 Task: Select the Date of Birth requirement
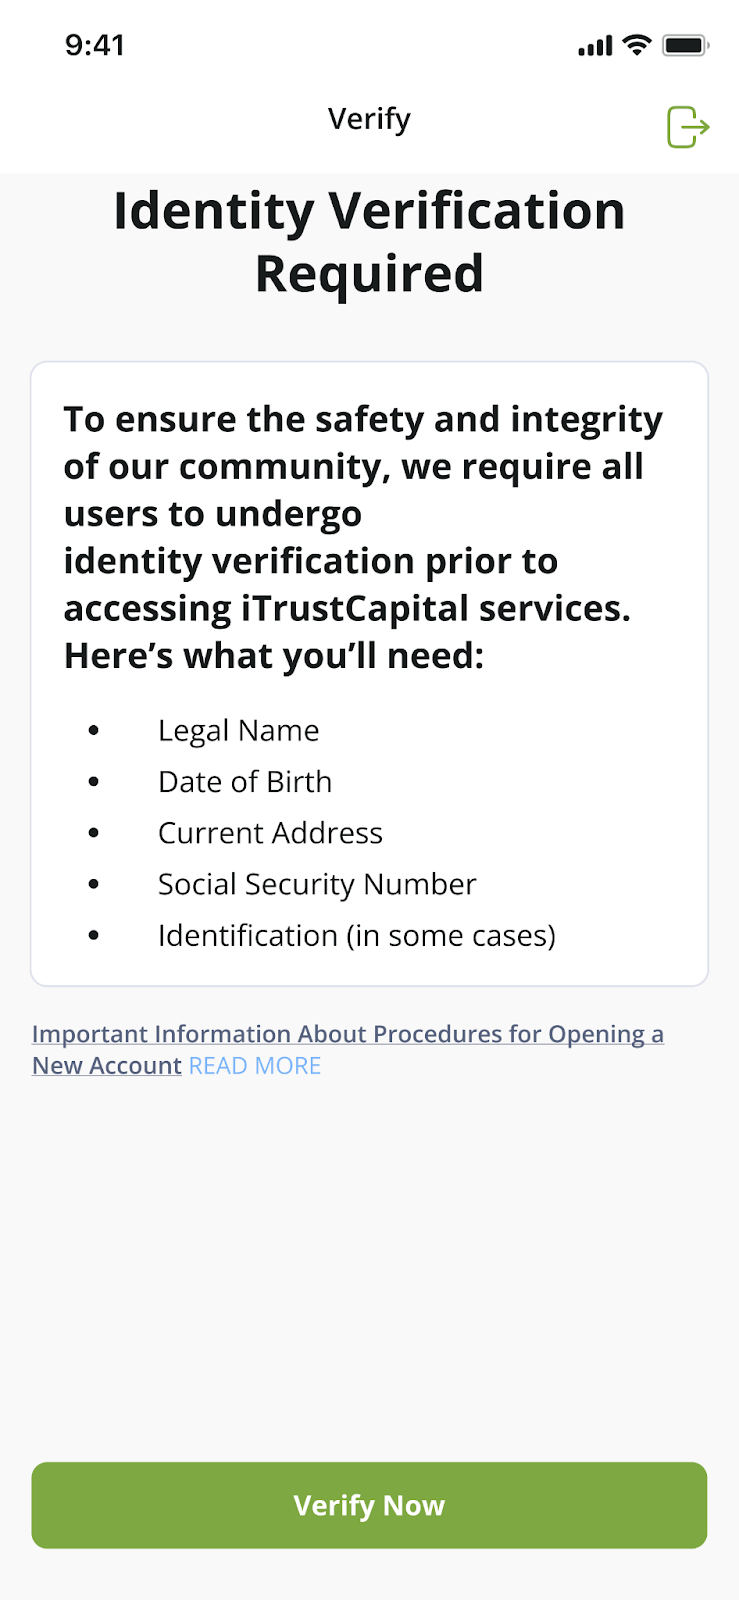click(x=245, y=782)
